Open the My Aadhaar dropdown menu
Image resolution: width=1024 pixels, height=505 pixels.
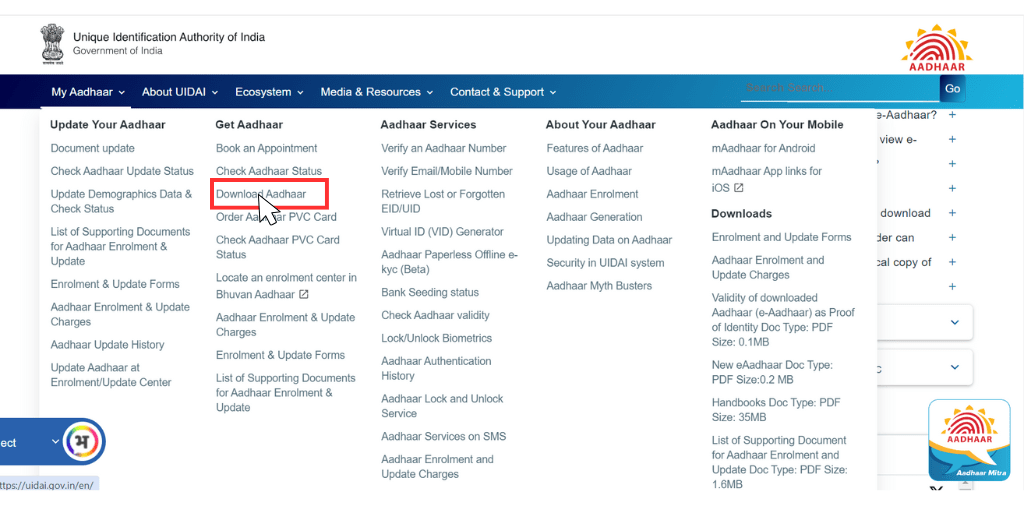point(88,92)
